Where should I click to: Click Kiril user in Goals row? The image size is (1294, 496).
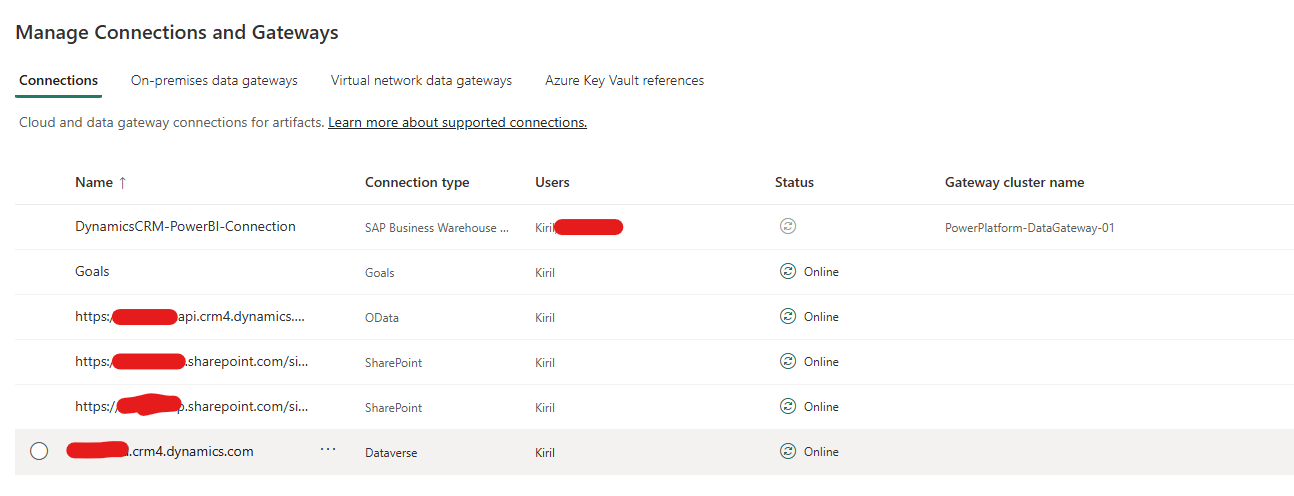545,273
